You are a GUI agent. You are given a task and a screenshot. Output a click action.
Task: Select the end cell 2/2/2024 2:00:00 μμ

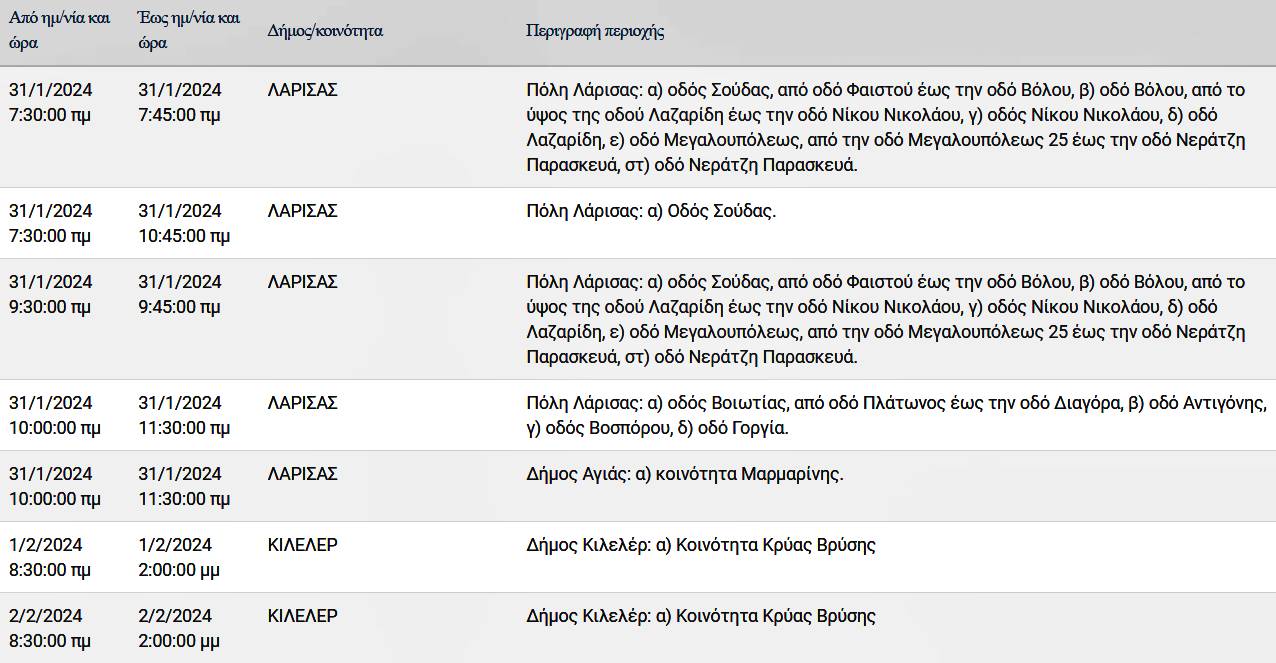click(x=179, y=628)
